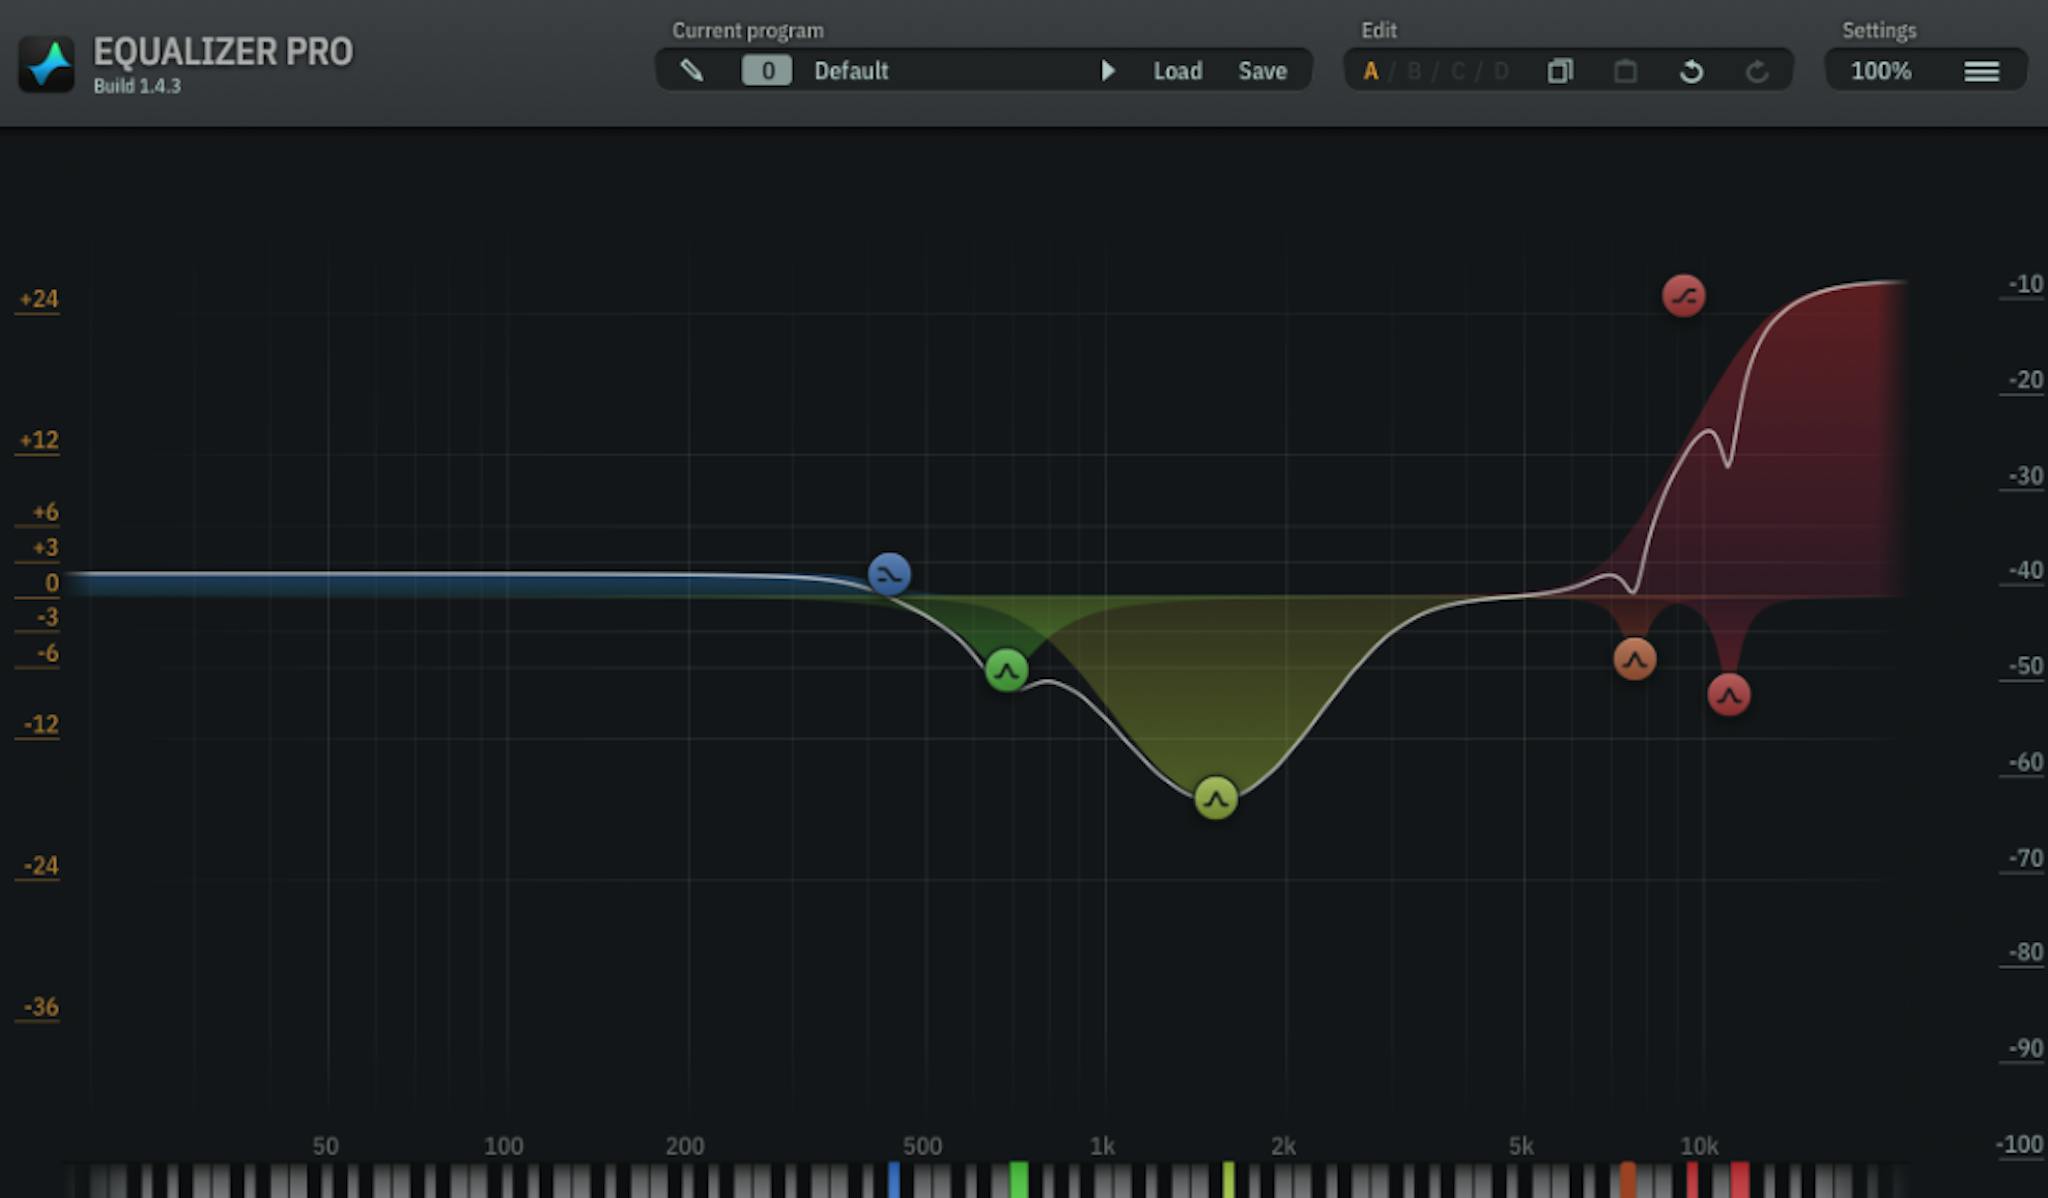Click the Save program button
The image size is (2048, 1198).
[1262, 71]
